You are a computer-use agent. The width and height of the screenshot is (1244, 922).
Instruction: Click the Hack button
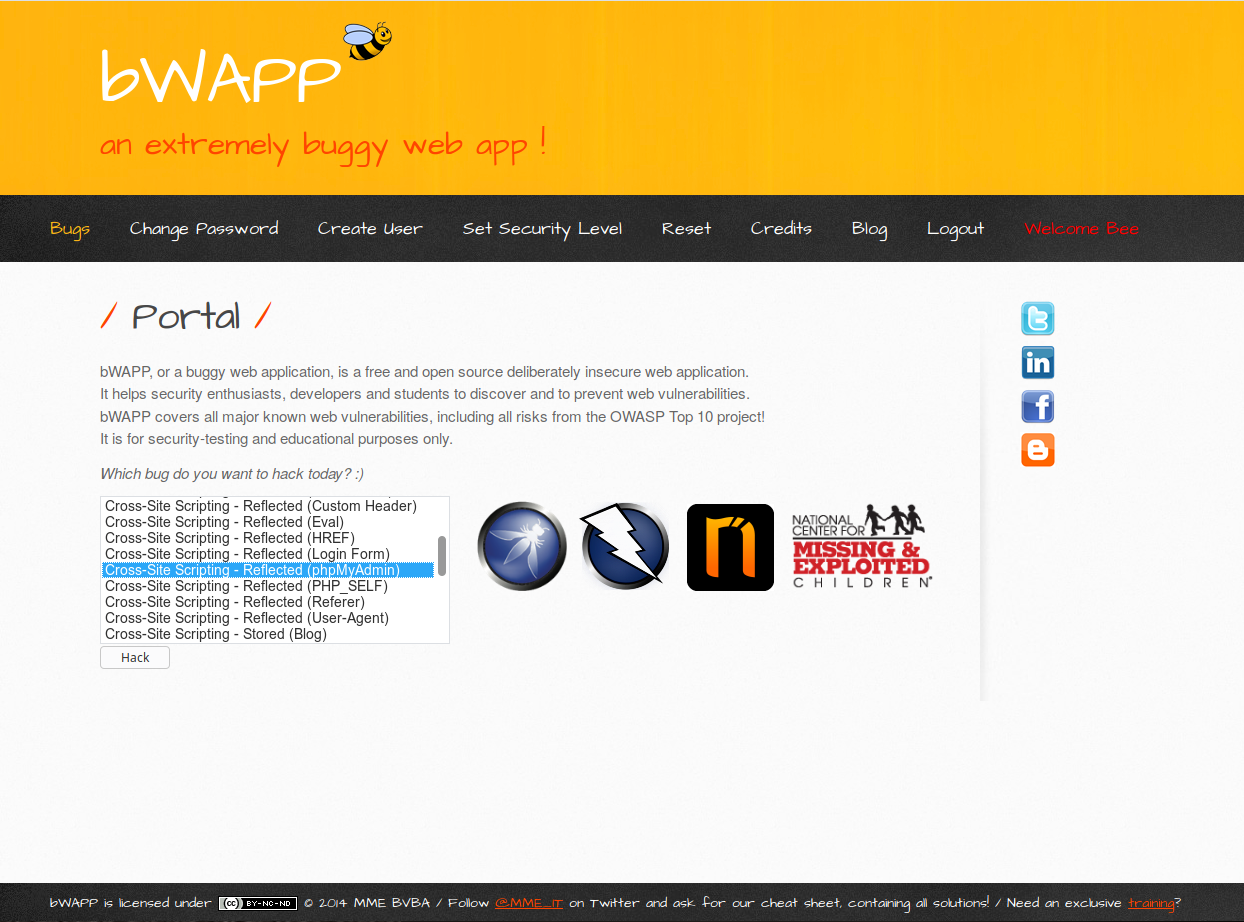[135, 657]
